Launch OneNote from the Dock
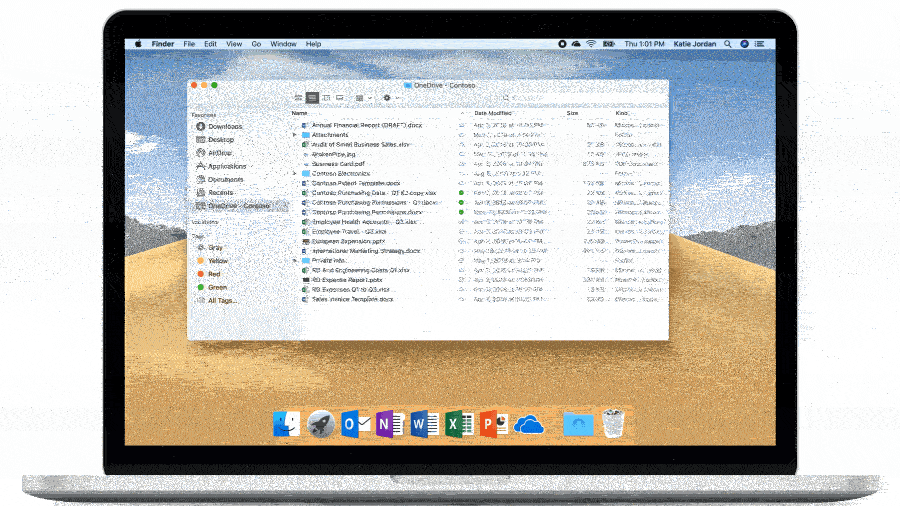 tap(390, 425)
